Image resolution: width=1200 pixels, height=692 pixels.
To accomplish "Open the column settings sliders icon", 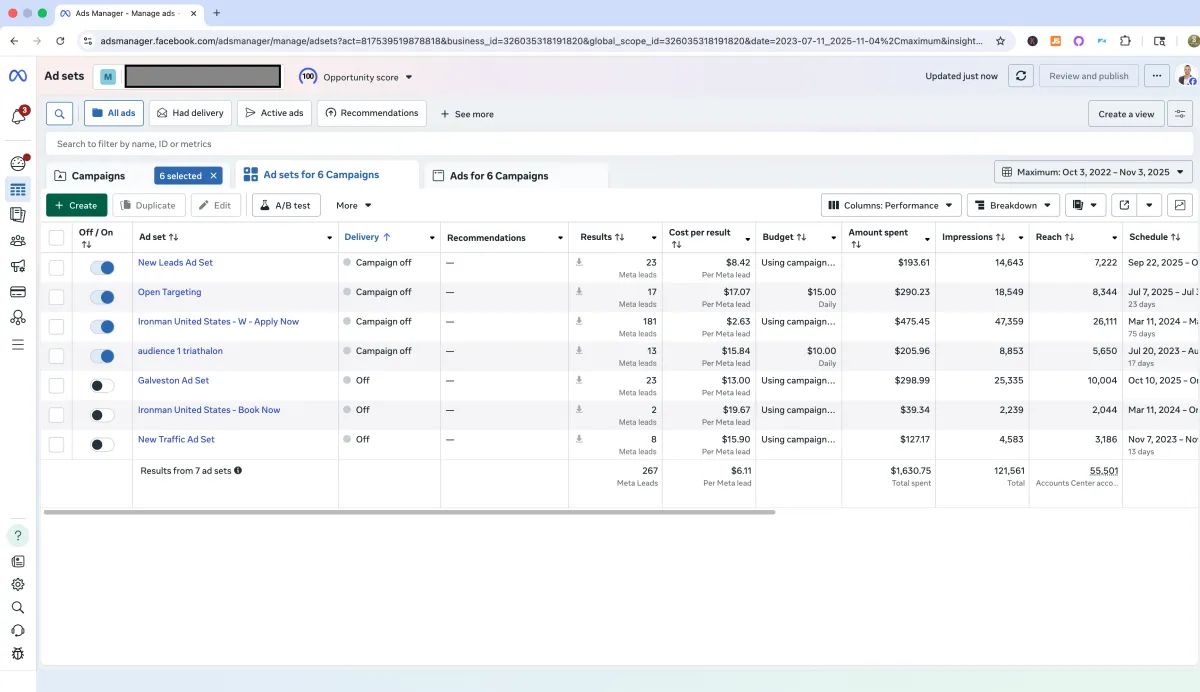I will pyautogui.click(x=1181, y=114).
